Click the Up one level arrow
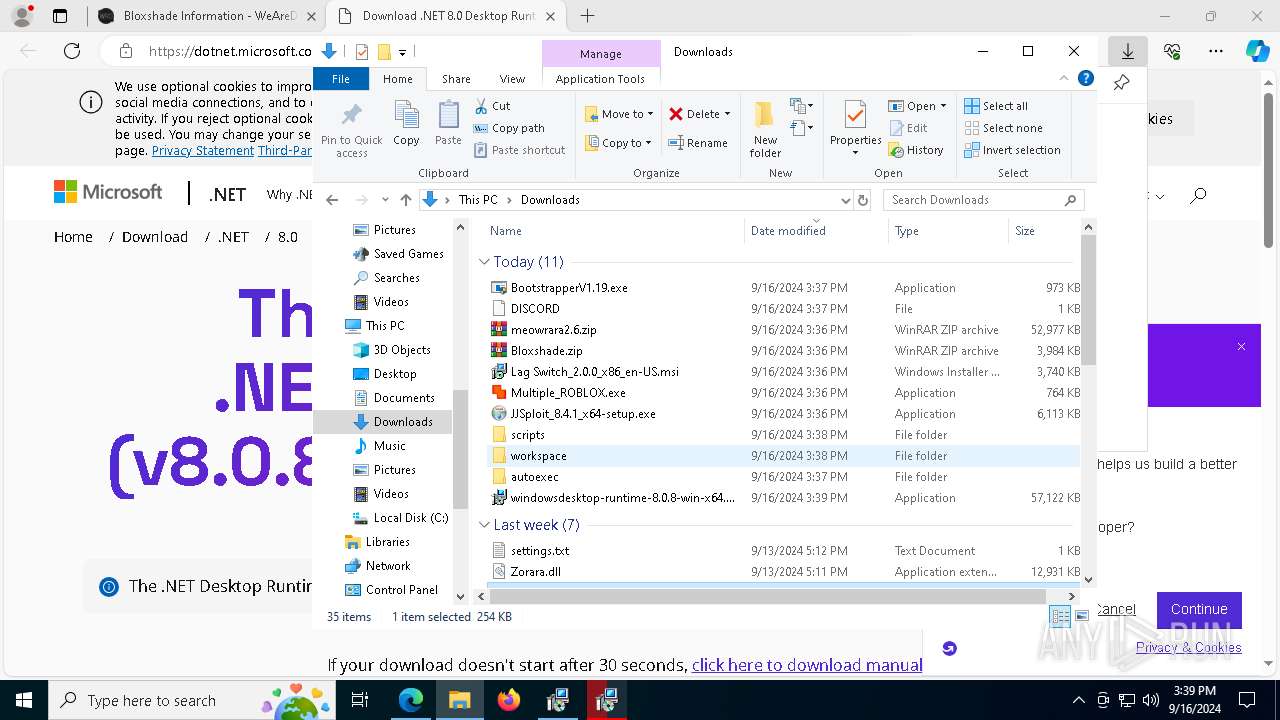This screenshot has width=1280, height=720. pyautogui.click(x=405, y=200)
